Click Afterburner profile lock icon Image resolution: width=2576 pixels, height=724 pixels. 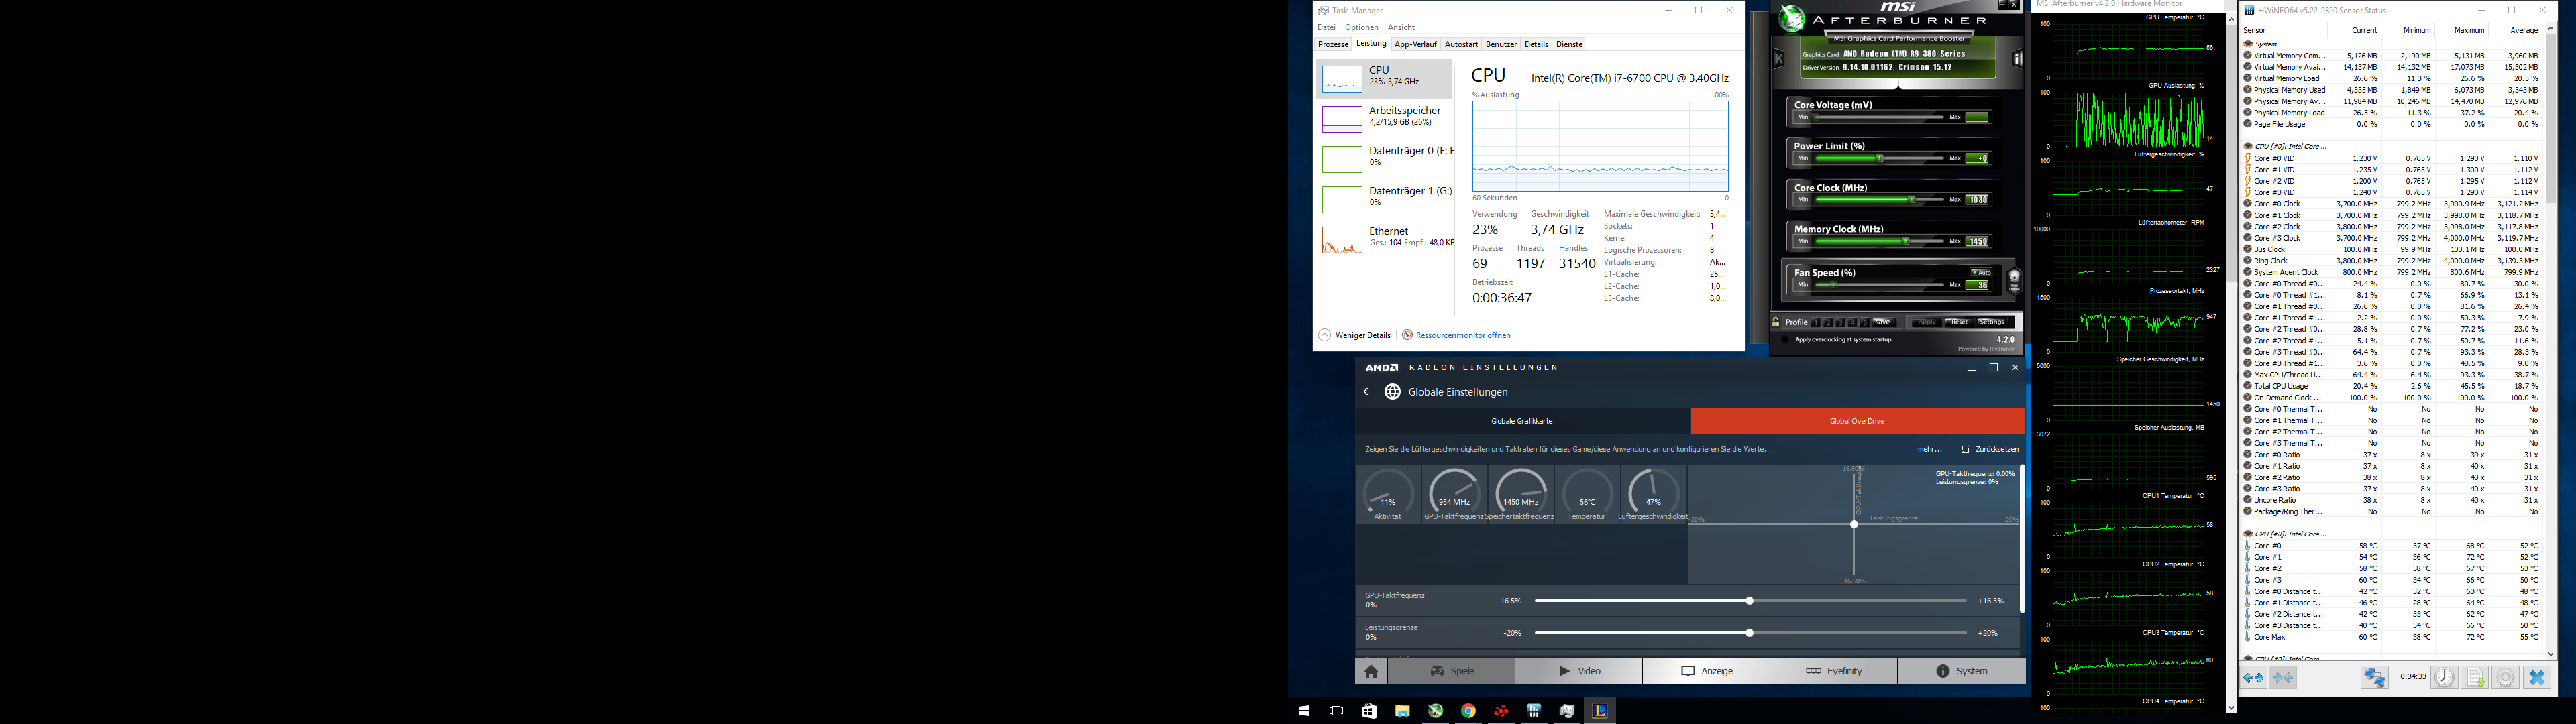point(1776,322)
